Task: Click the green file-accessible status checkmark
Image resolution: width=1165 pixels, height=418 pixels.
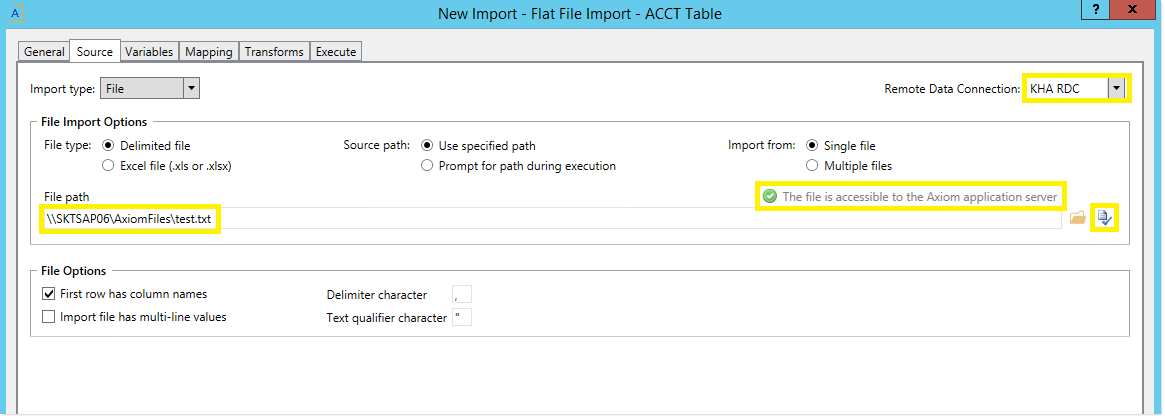Action: 770,197
